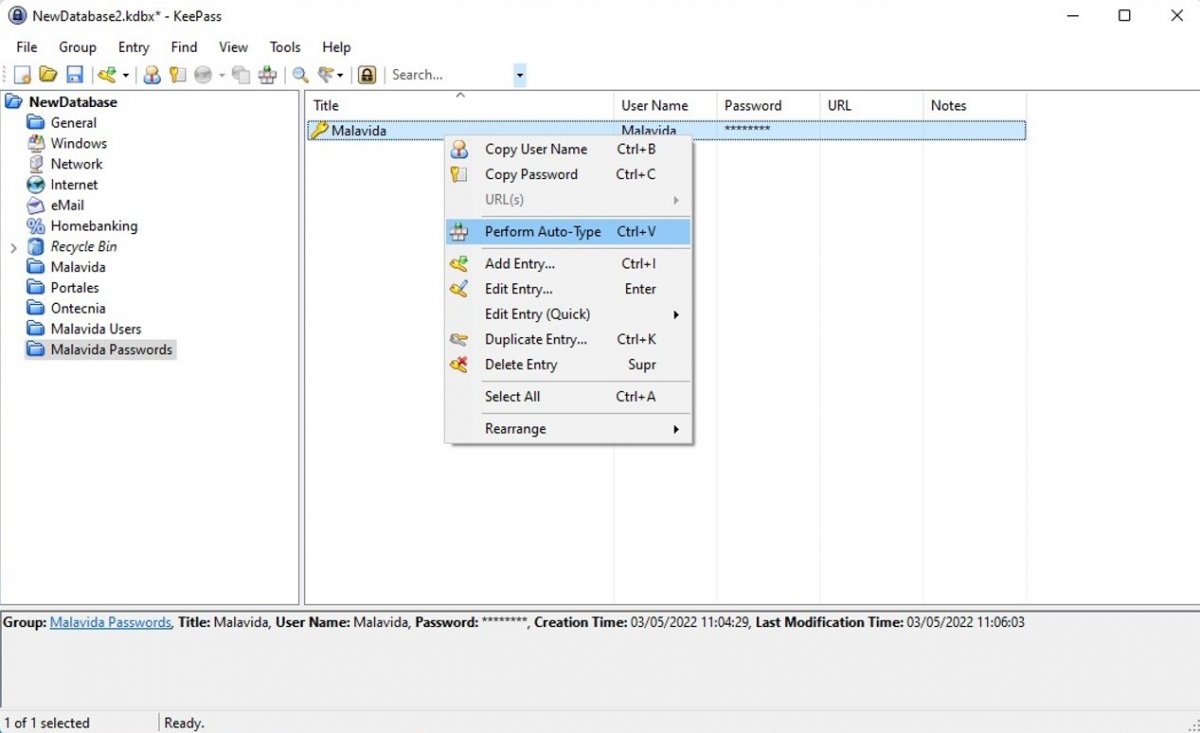Select the NewDatabase root tree node
The image size is (1200, 733).
click(72, 102)
